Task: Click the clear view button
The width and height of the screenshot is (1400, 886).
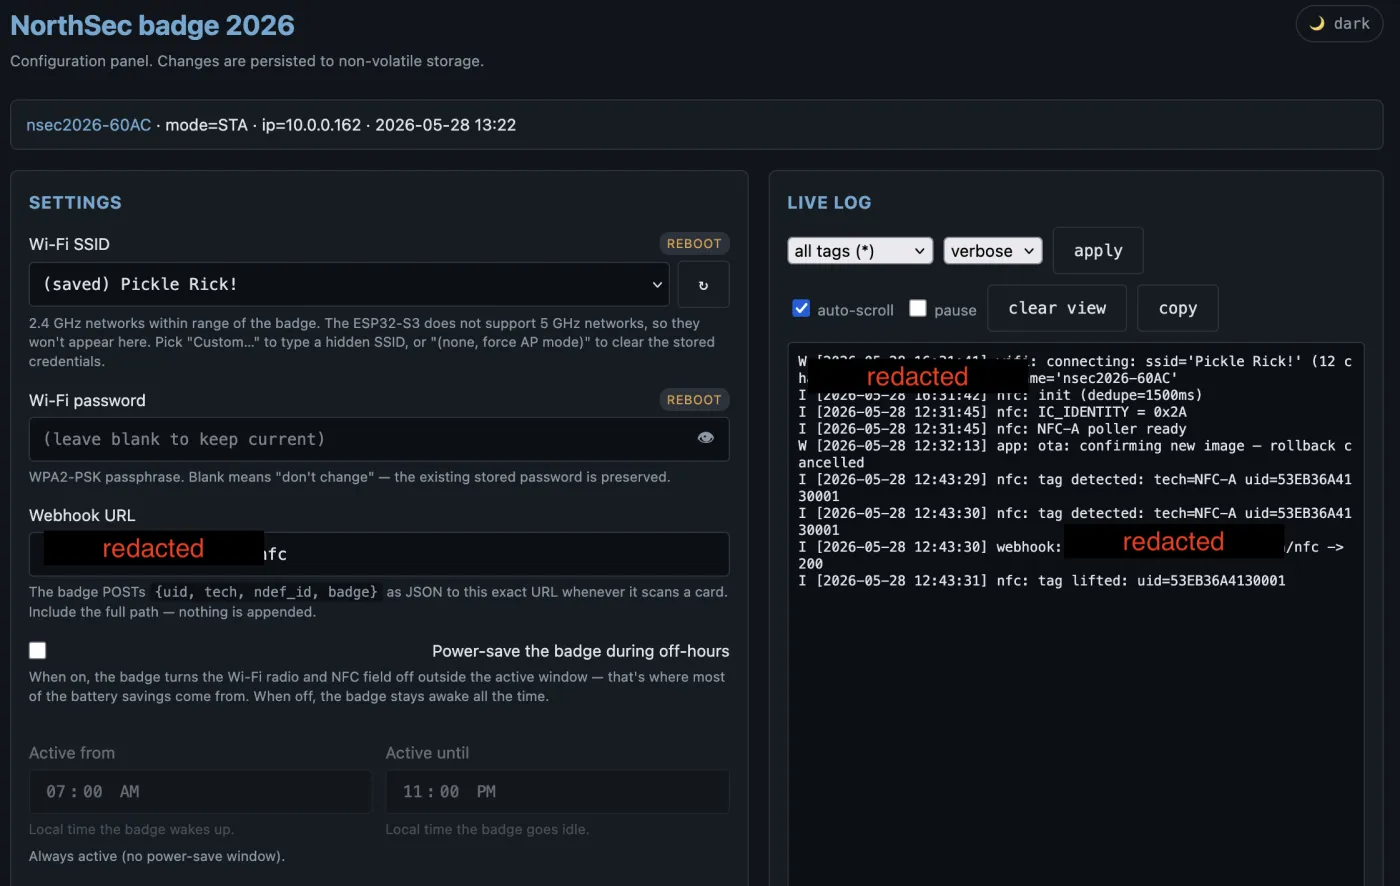Action: [x=1057, y=308]
